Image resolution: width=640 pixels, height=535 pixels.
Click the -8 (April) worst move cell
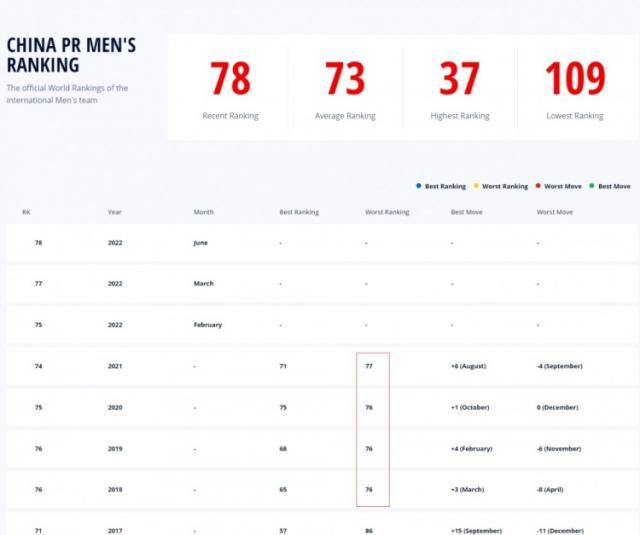coord(555,489)
